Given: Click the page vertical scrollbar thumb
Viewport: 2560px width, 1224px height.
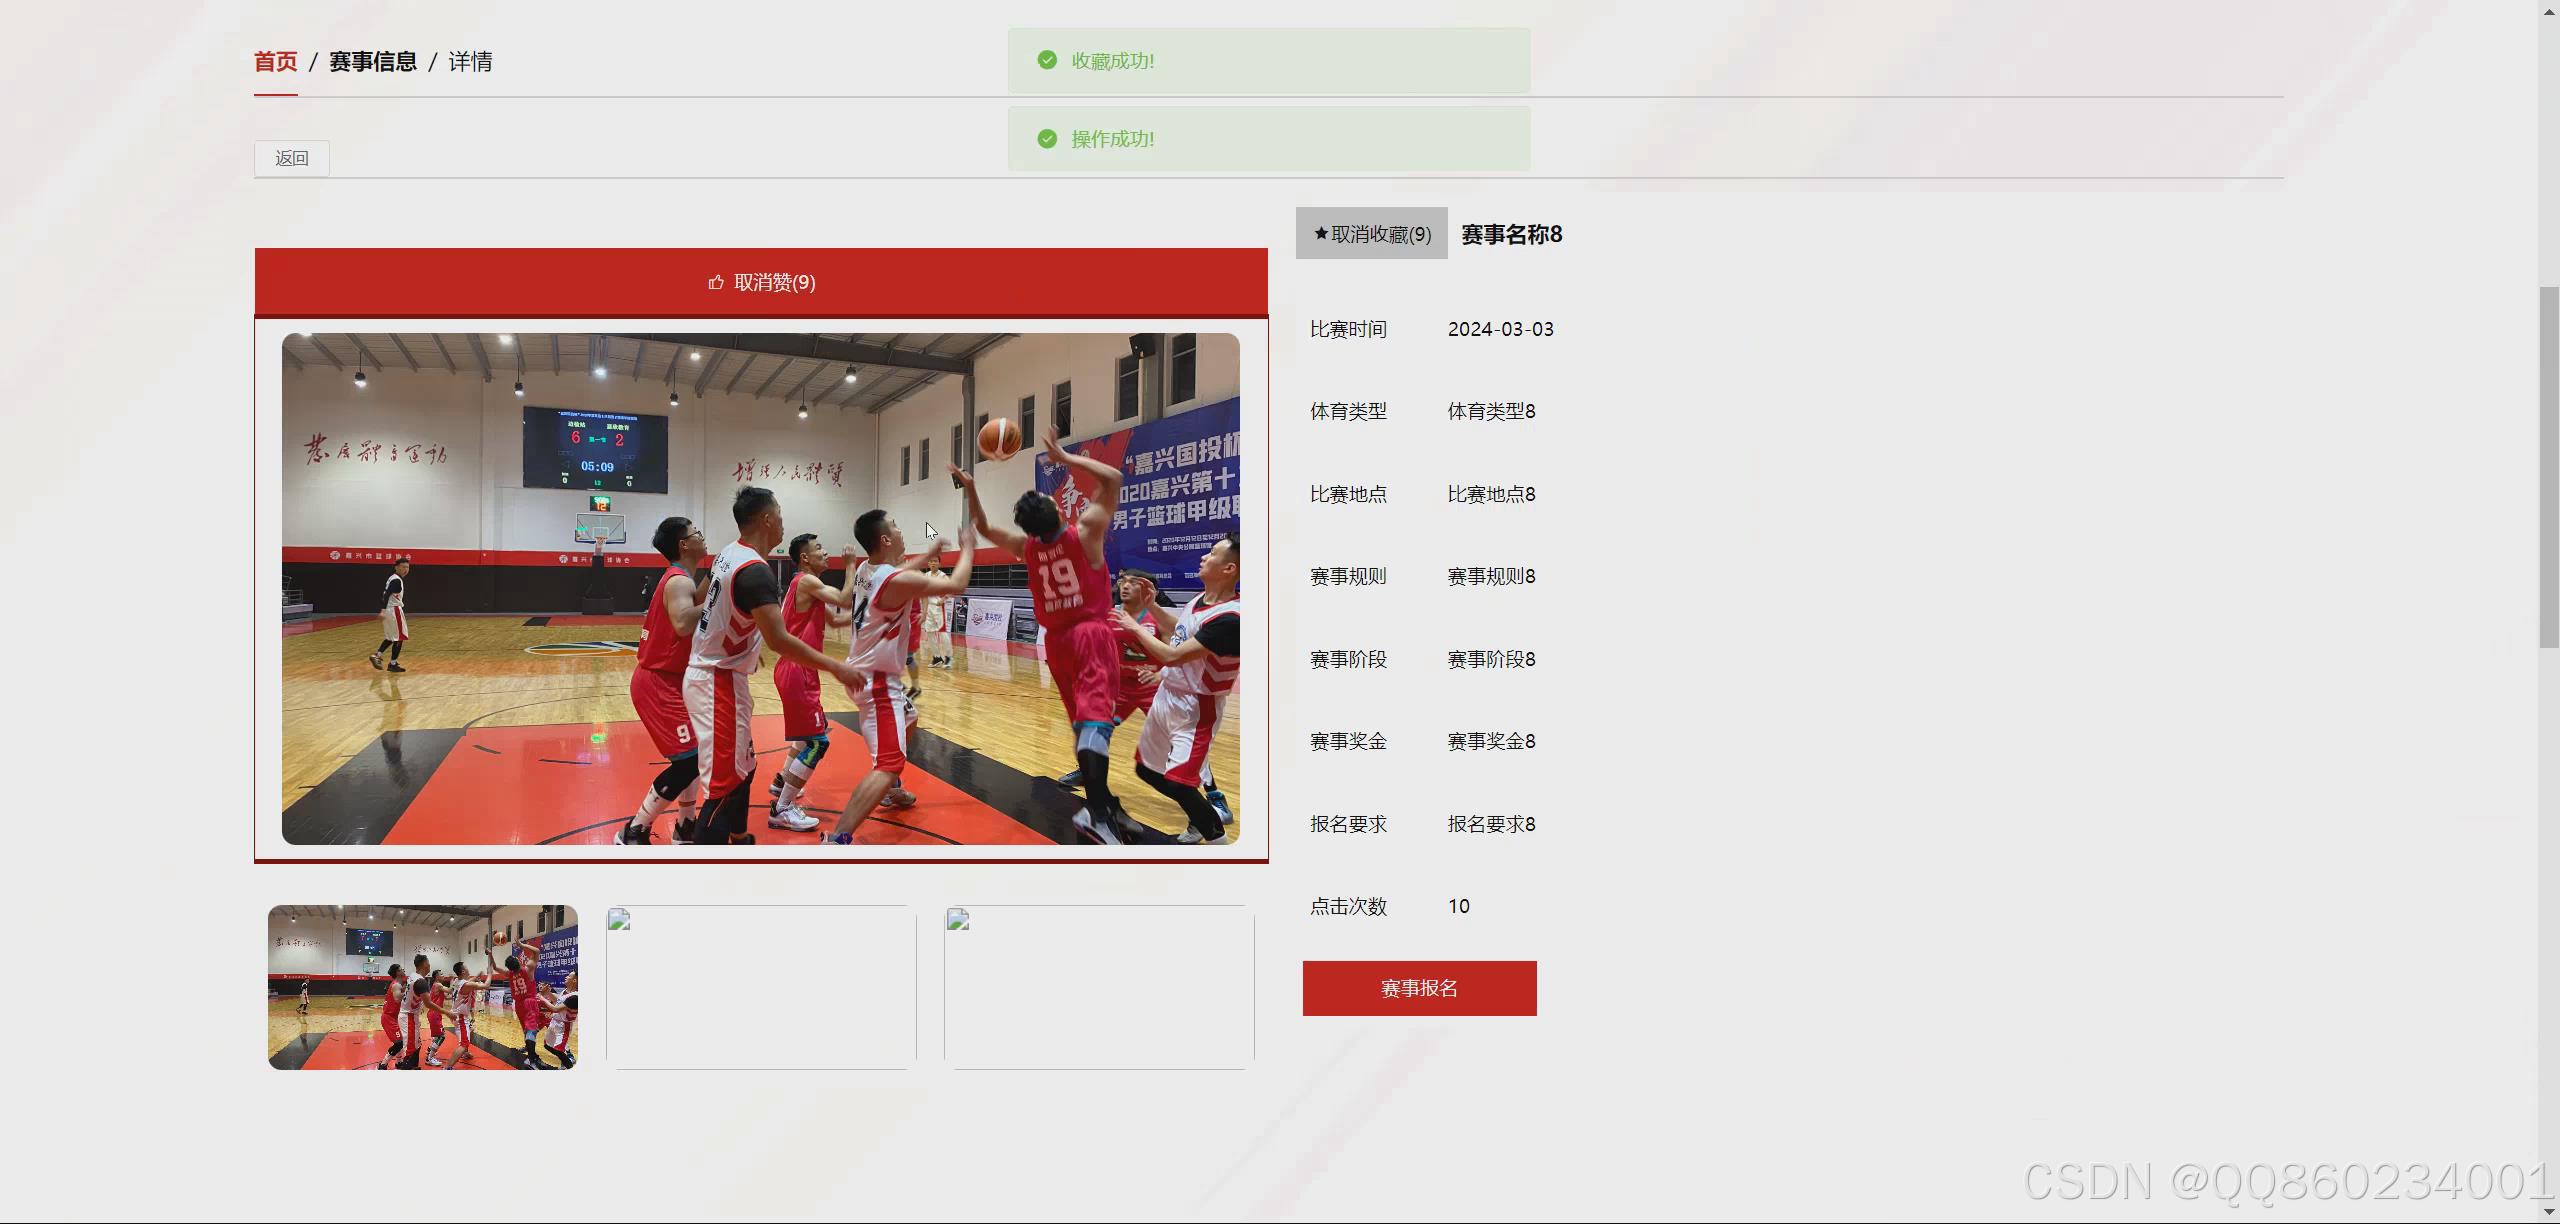Looking at the screenshot, I should point(2549,466).
